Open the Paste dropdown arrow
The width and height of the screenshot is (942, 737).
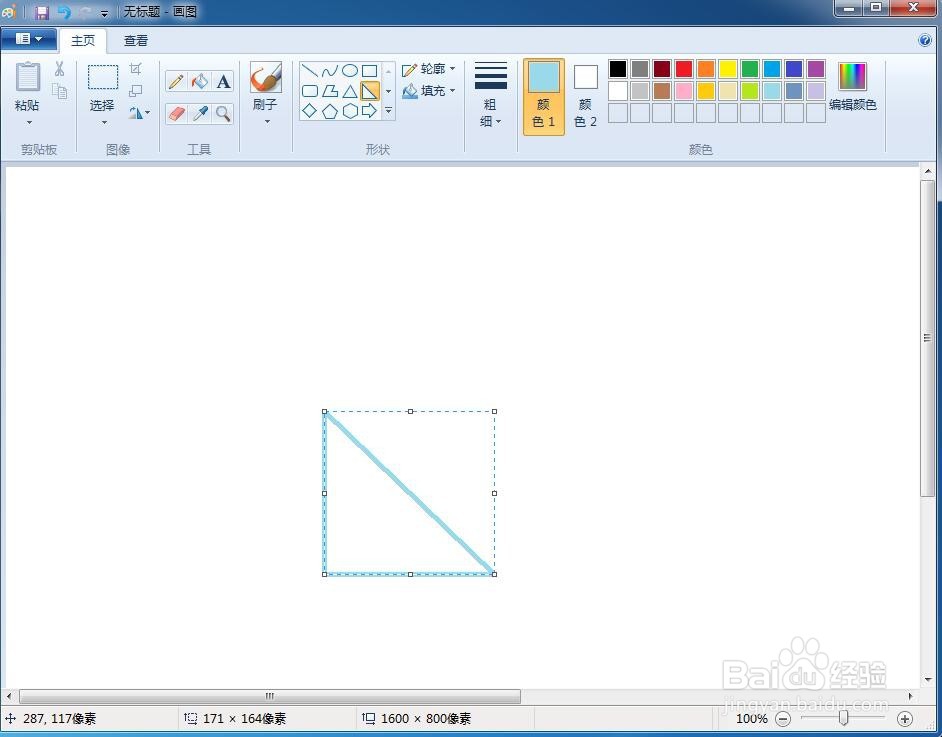28,123
